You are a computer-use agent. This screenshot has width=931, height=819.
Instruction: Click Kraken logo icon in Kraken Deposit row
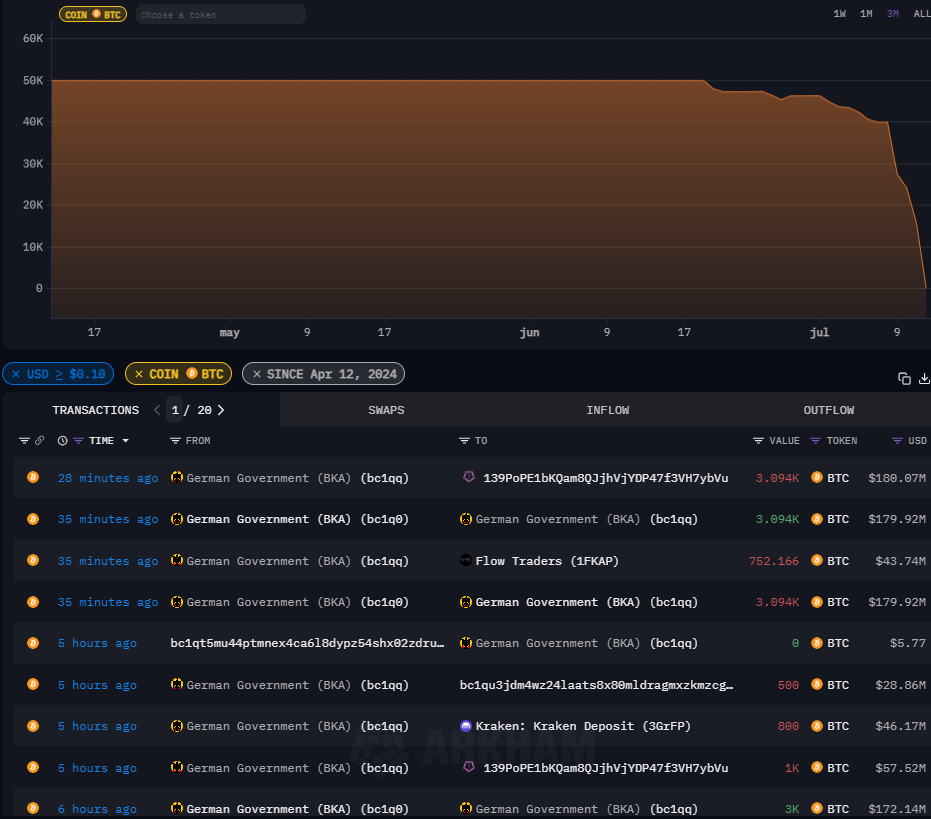(x=466, y=726)
